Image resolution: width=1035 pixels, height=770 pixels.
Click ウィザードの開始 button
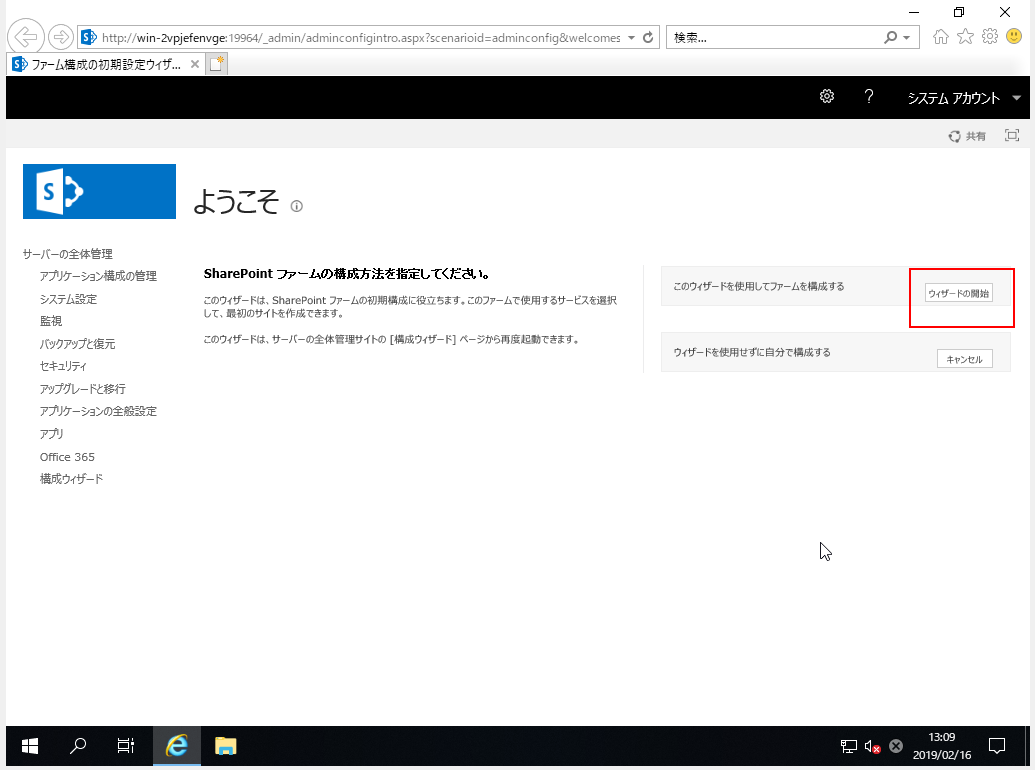[958, 293]
